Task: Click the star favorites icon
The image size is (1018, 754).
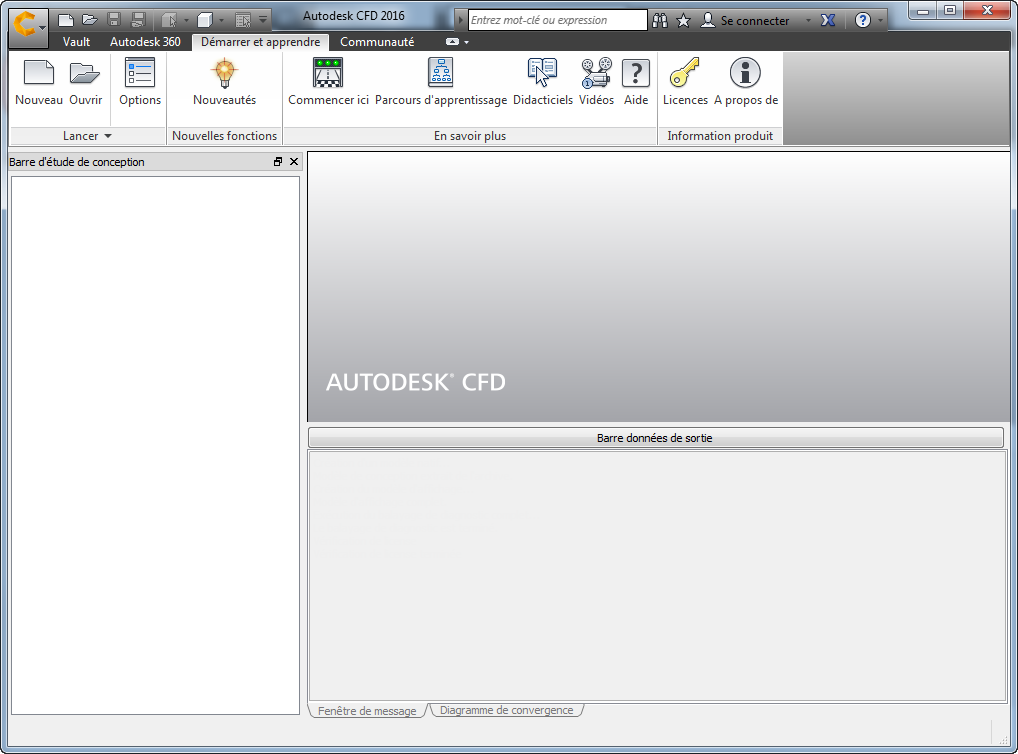Action: pyautogui.click(x=683, y=21)
